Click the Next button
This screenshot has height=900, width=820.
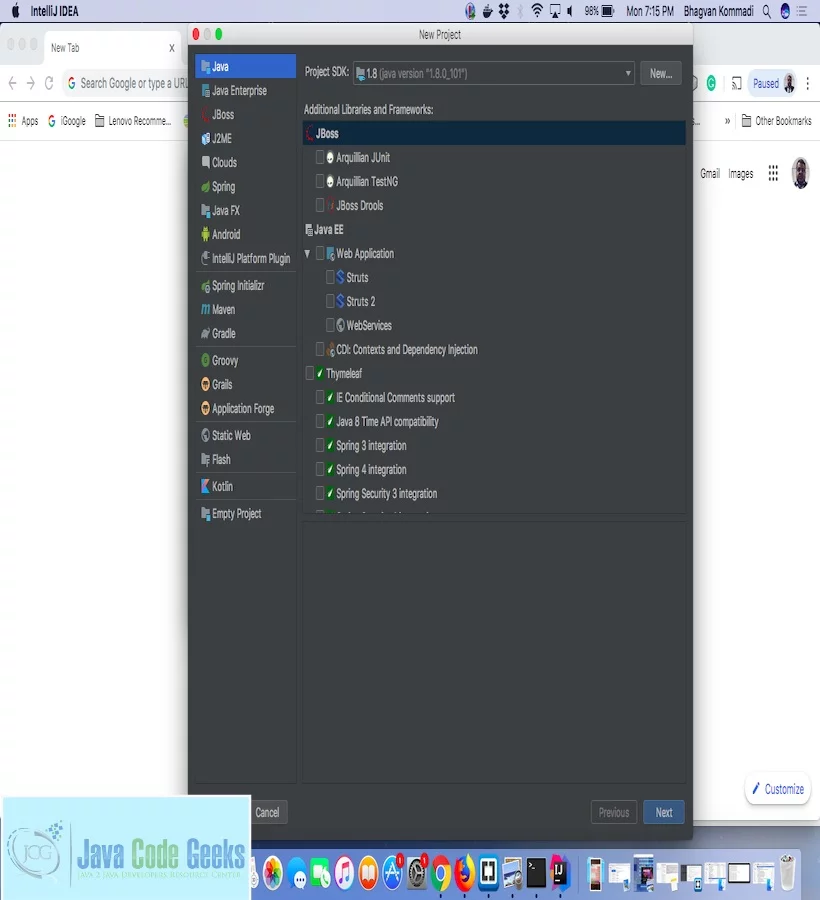click(x=663, y=812)
